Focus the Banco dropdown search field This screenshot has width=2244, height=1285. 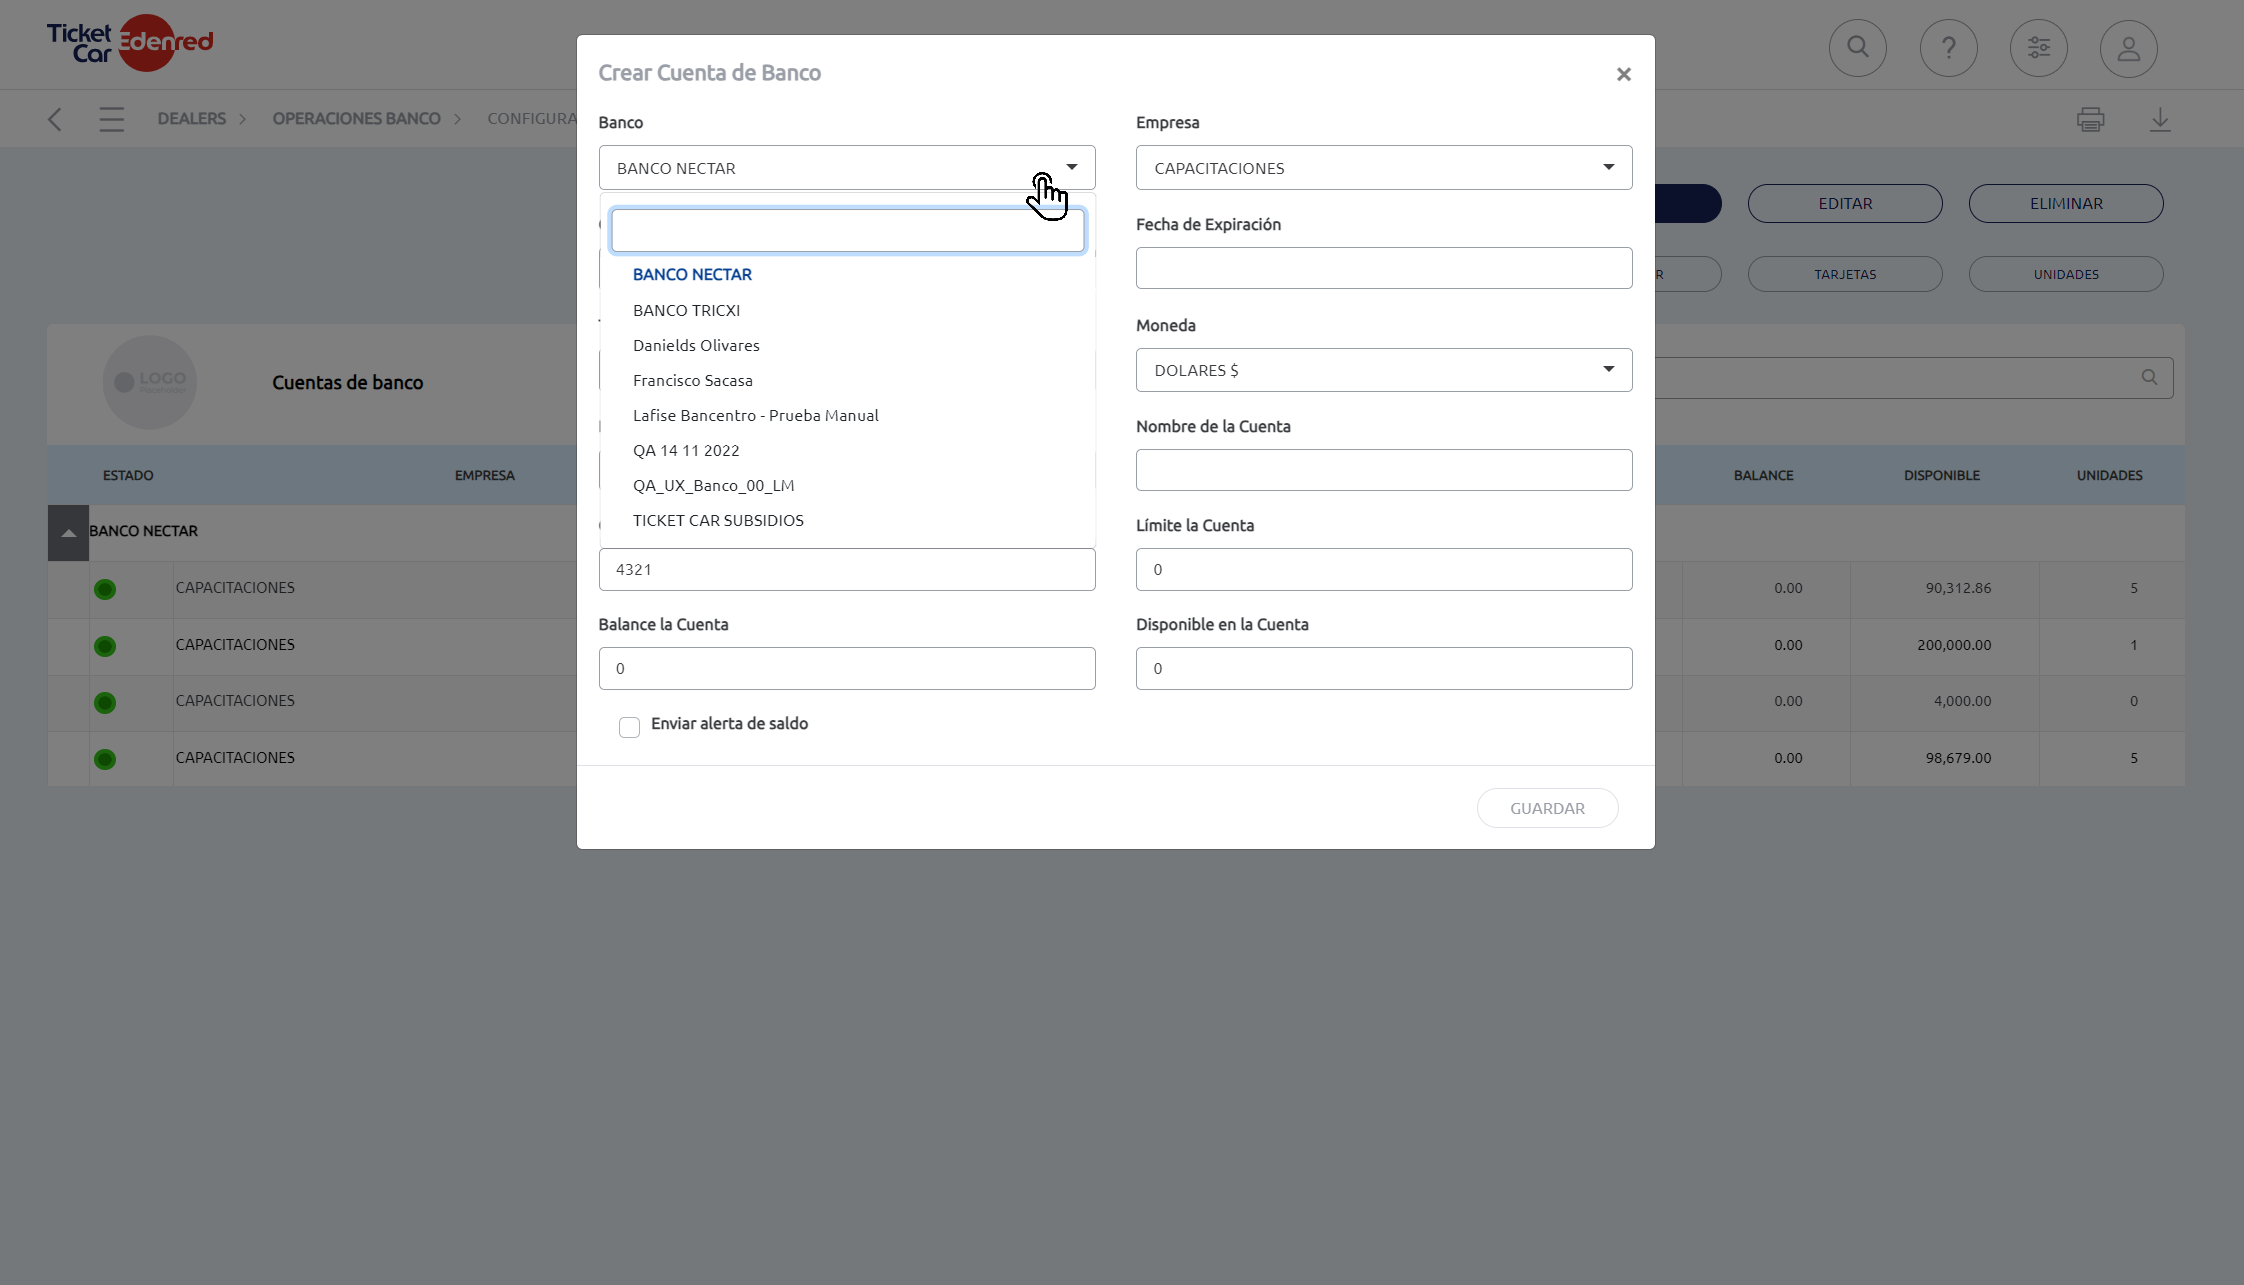coord(847,230)
